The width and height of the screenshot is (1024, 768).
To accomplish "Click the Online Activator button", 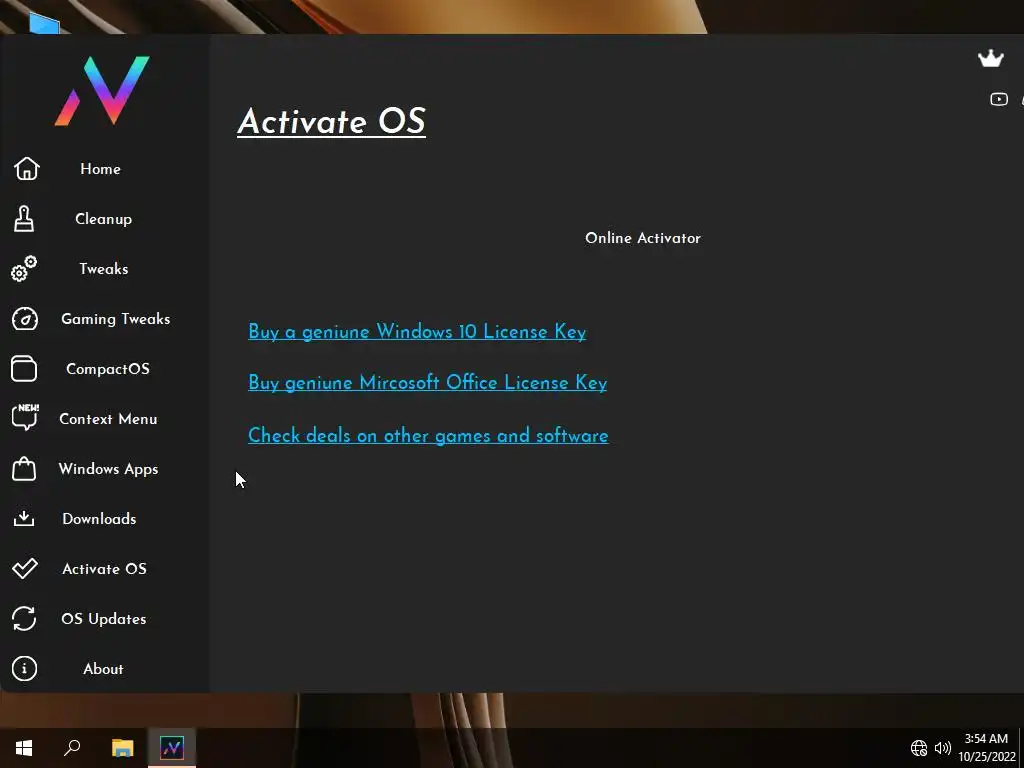I will [643, 238].
